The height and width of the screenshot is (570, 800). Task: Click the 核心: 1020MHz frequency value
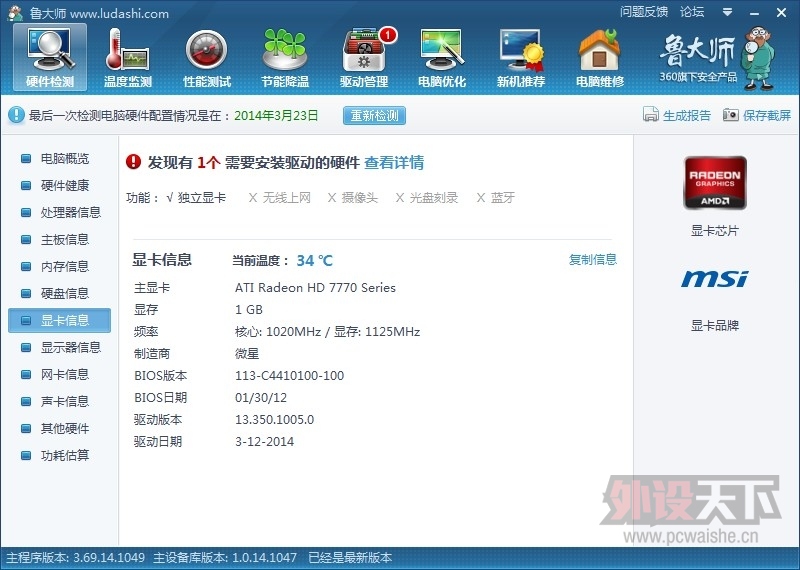point(278,332)
